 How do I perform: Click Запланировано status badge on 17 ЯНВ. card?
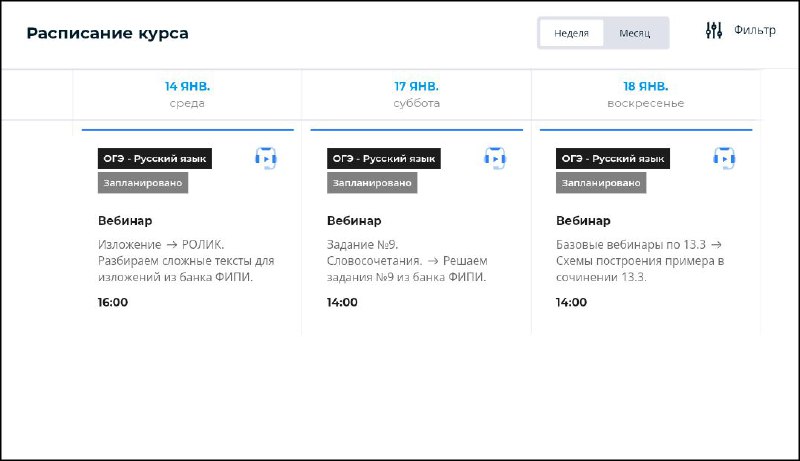(372, 183)
